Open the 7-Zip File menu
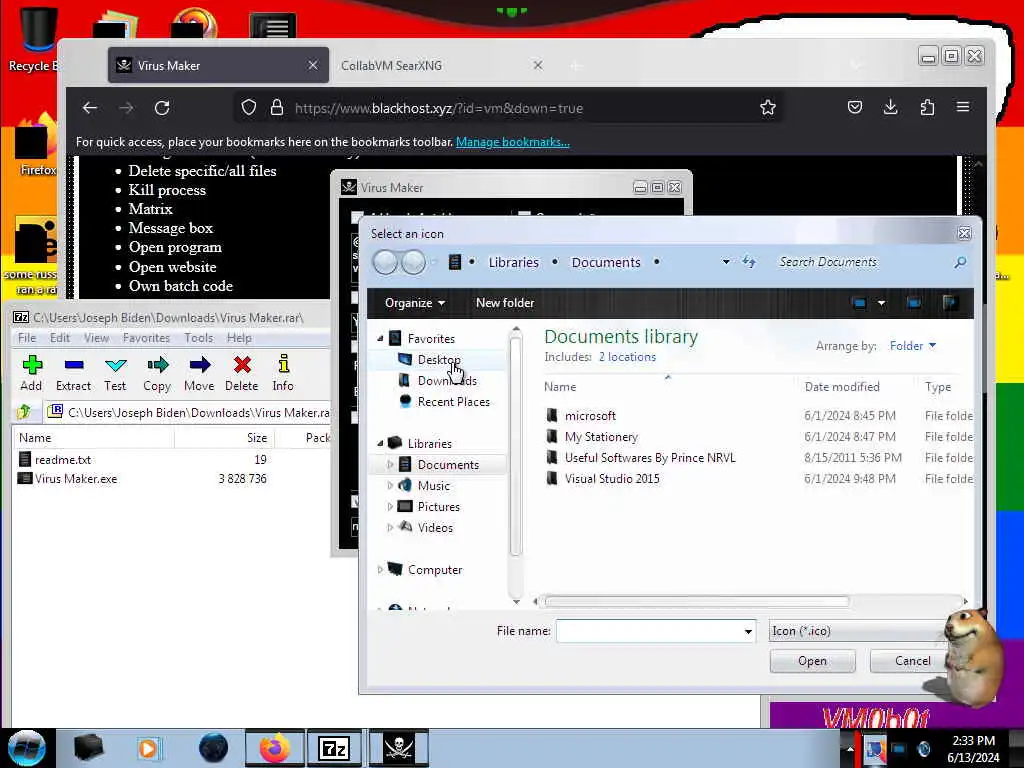 coord(27,338)
